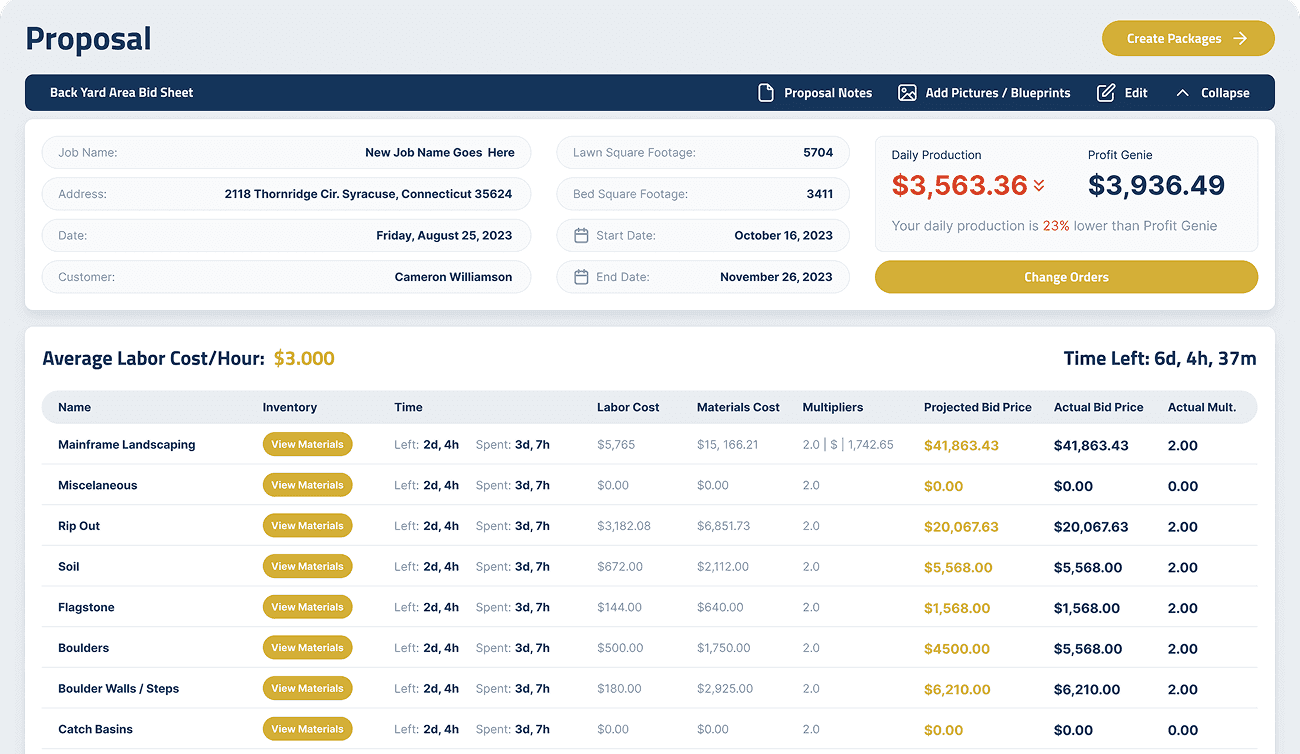Select the Rip Out row name
This screenshot has width=1300, height=754.
click(79, 526)
